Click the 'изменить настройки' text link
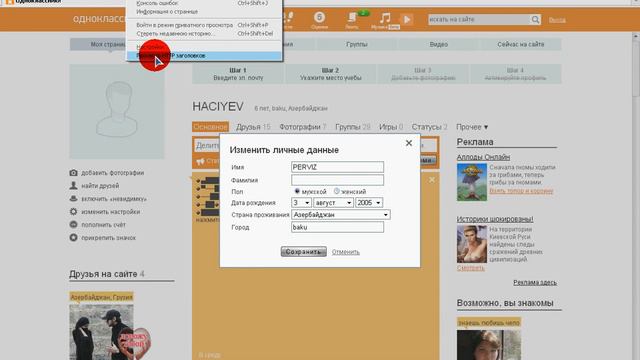 (111, 211)
